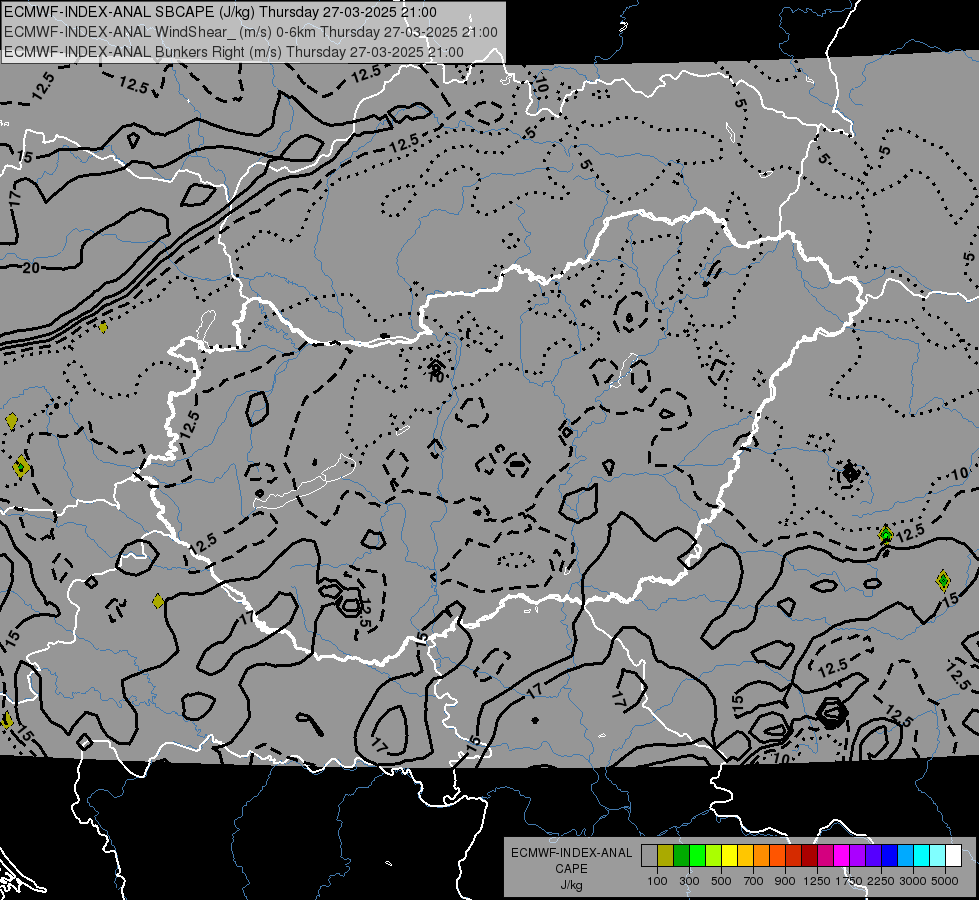
Task: Click the 500 legend value label
Action: pos(721,881)
